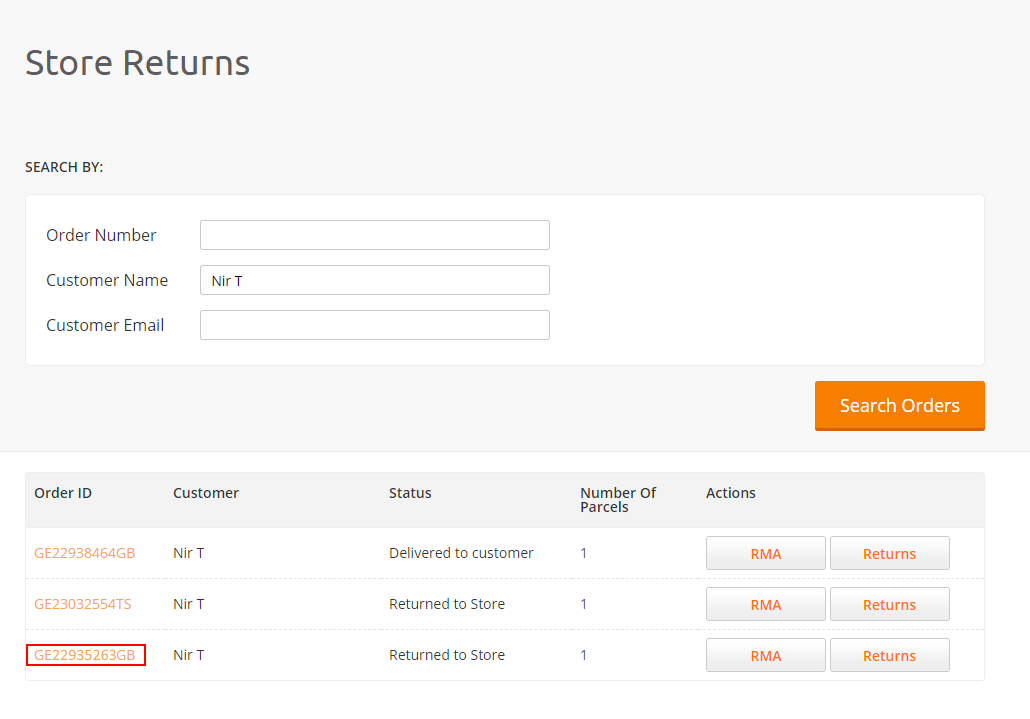Click the Status column header
The height and width of the screenshot is (719, 1030).
point(410,493)
